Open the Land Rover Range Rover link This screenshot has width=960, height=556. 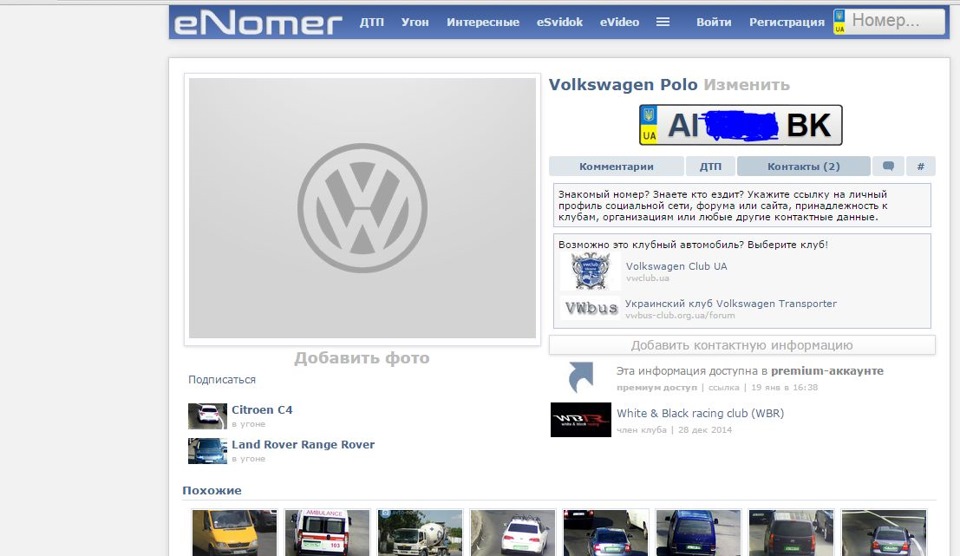tap(303, 445)
